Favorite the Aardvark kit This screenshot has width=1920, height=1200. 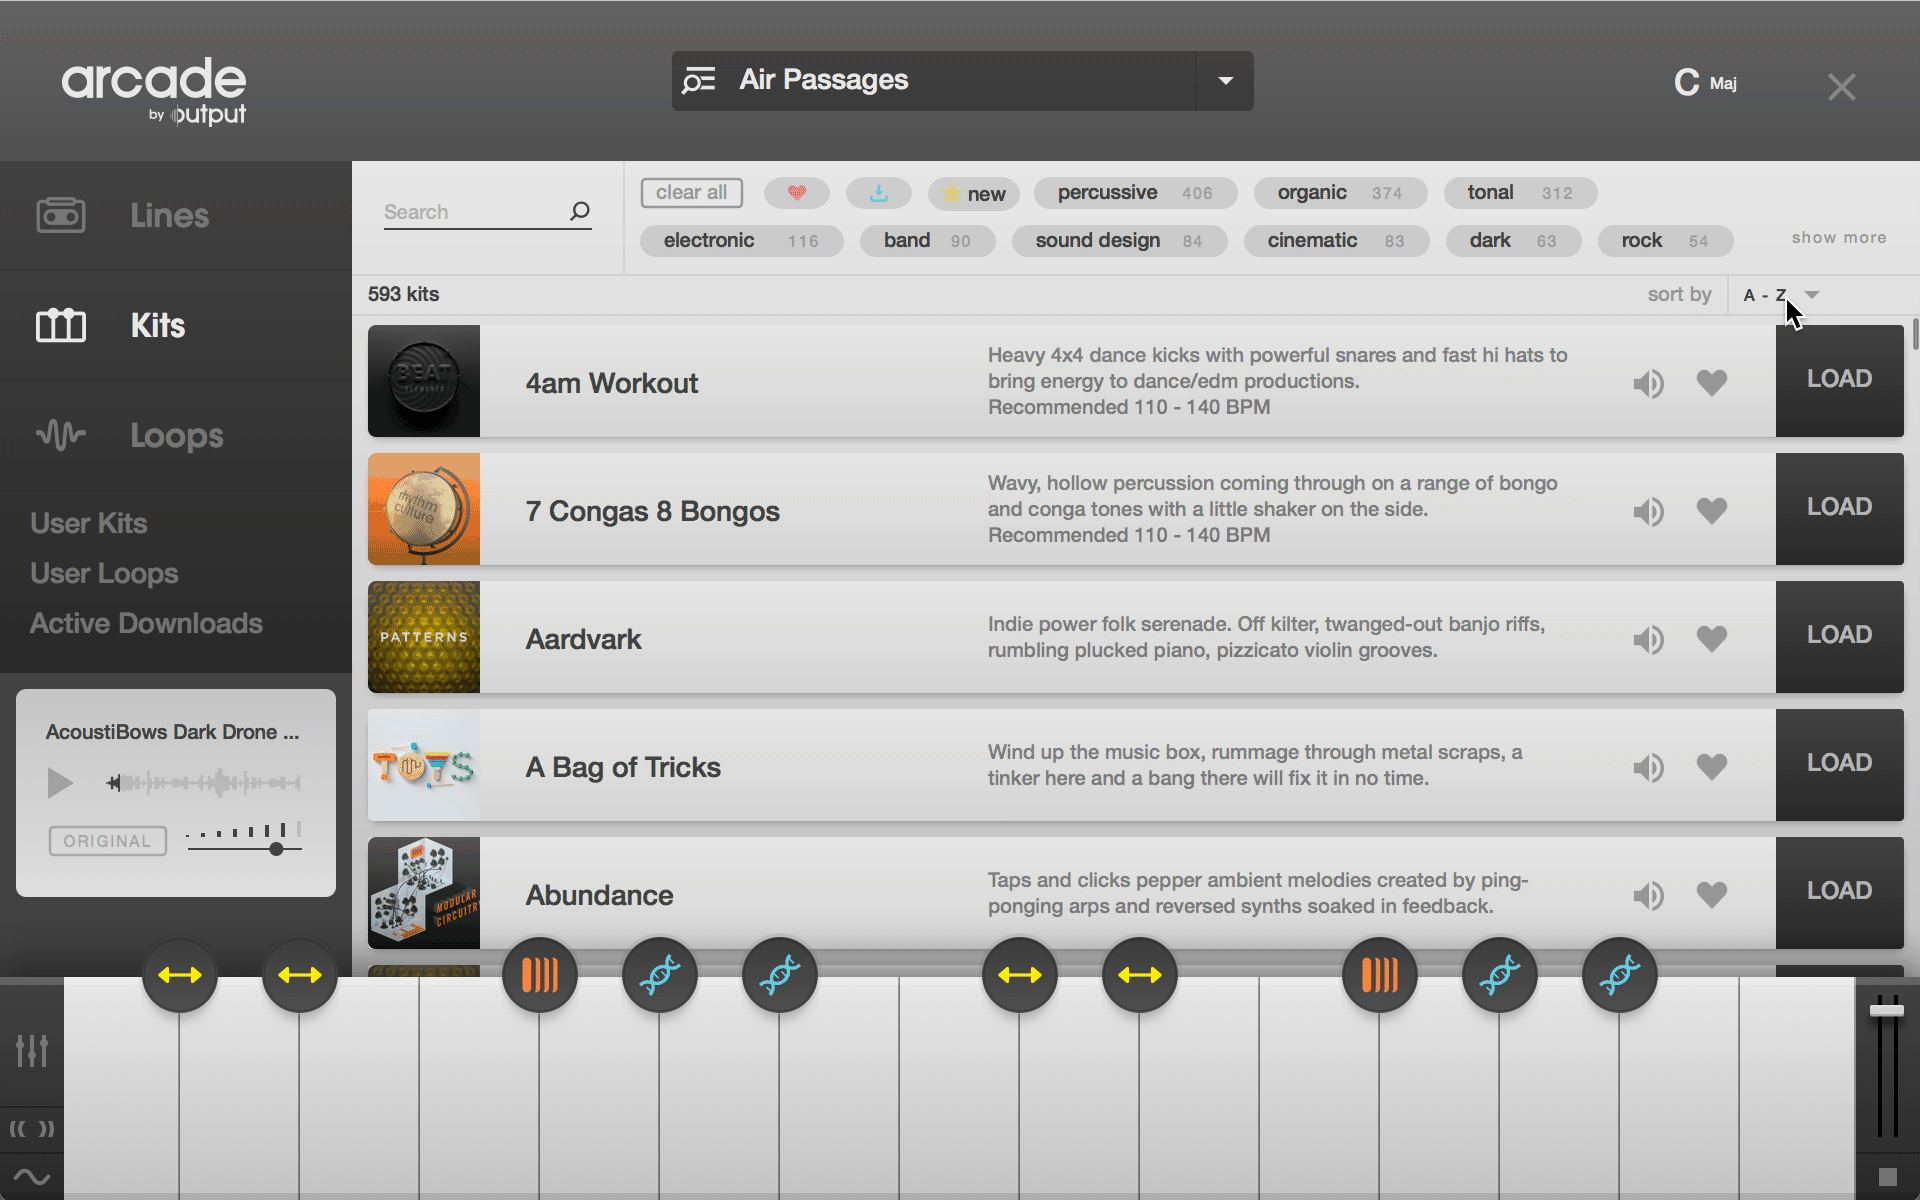(x=1712, y=638)
